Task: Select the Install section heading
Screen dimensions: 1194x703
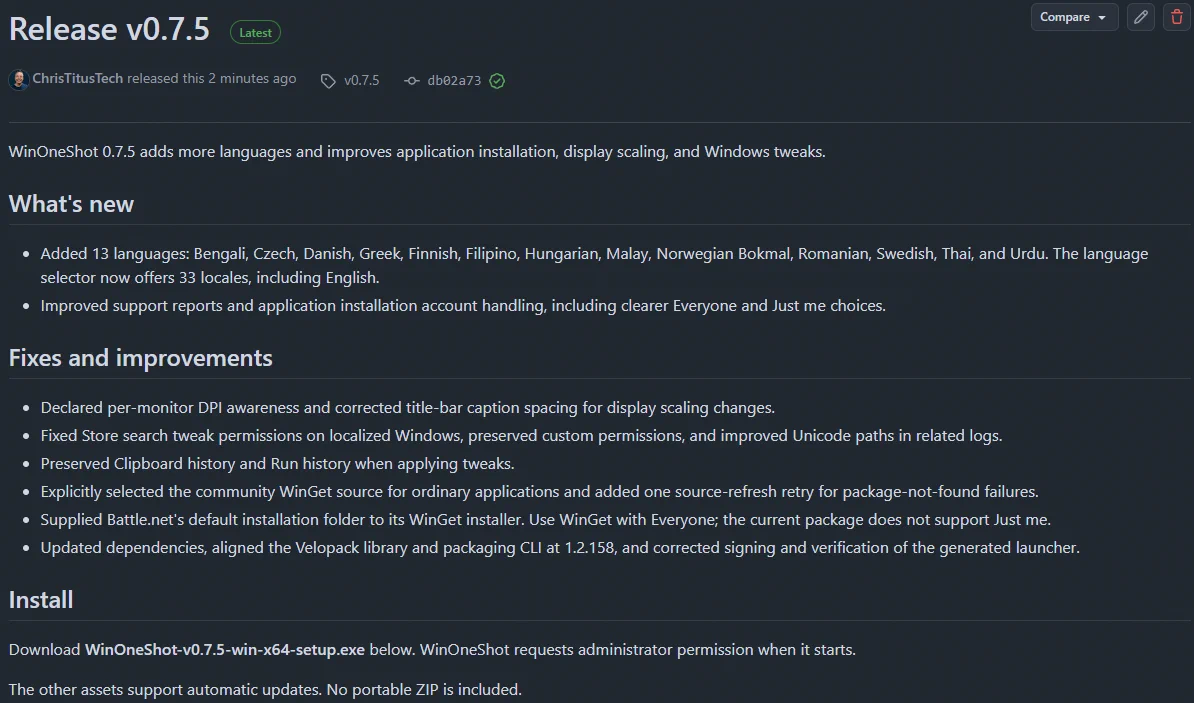Action: 41,600
